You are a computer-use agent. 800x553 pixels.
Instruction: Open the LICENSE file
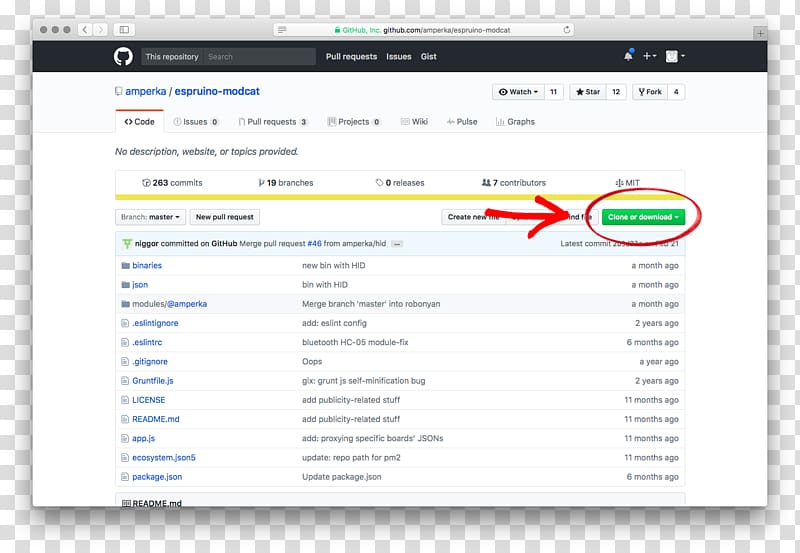point(148,400)
